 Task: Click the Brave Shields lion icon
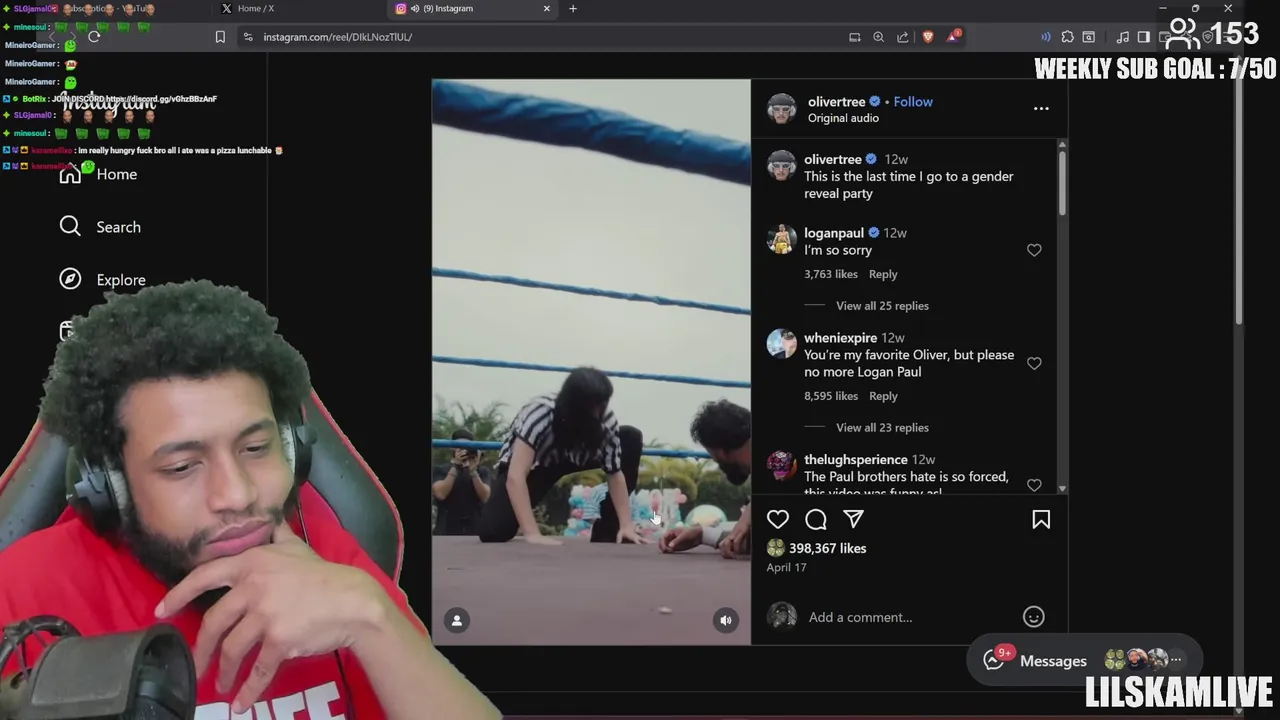928,37
